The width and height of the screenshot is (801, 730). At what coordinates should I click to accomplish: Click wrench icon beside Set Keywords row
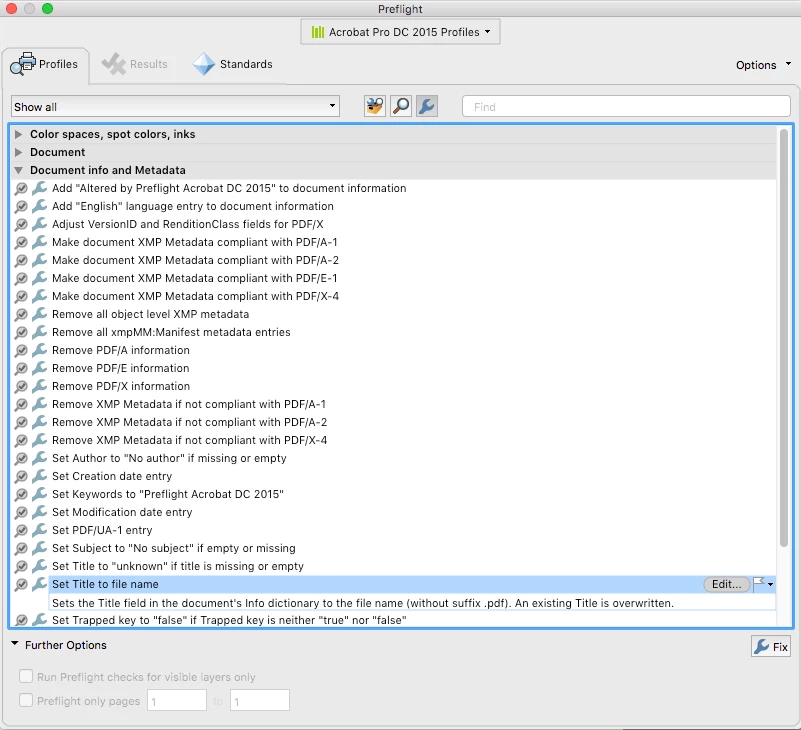tap(39, 493)
